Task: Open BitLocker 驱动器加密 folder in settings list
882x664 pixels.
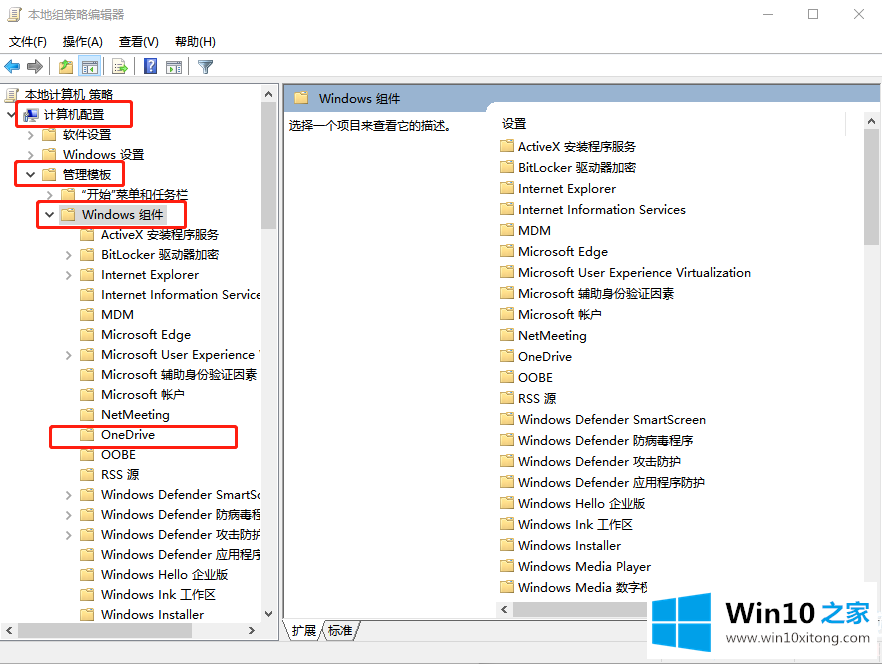Action: click(x=577, y=168)
